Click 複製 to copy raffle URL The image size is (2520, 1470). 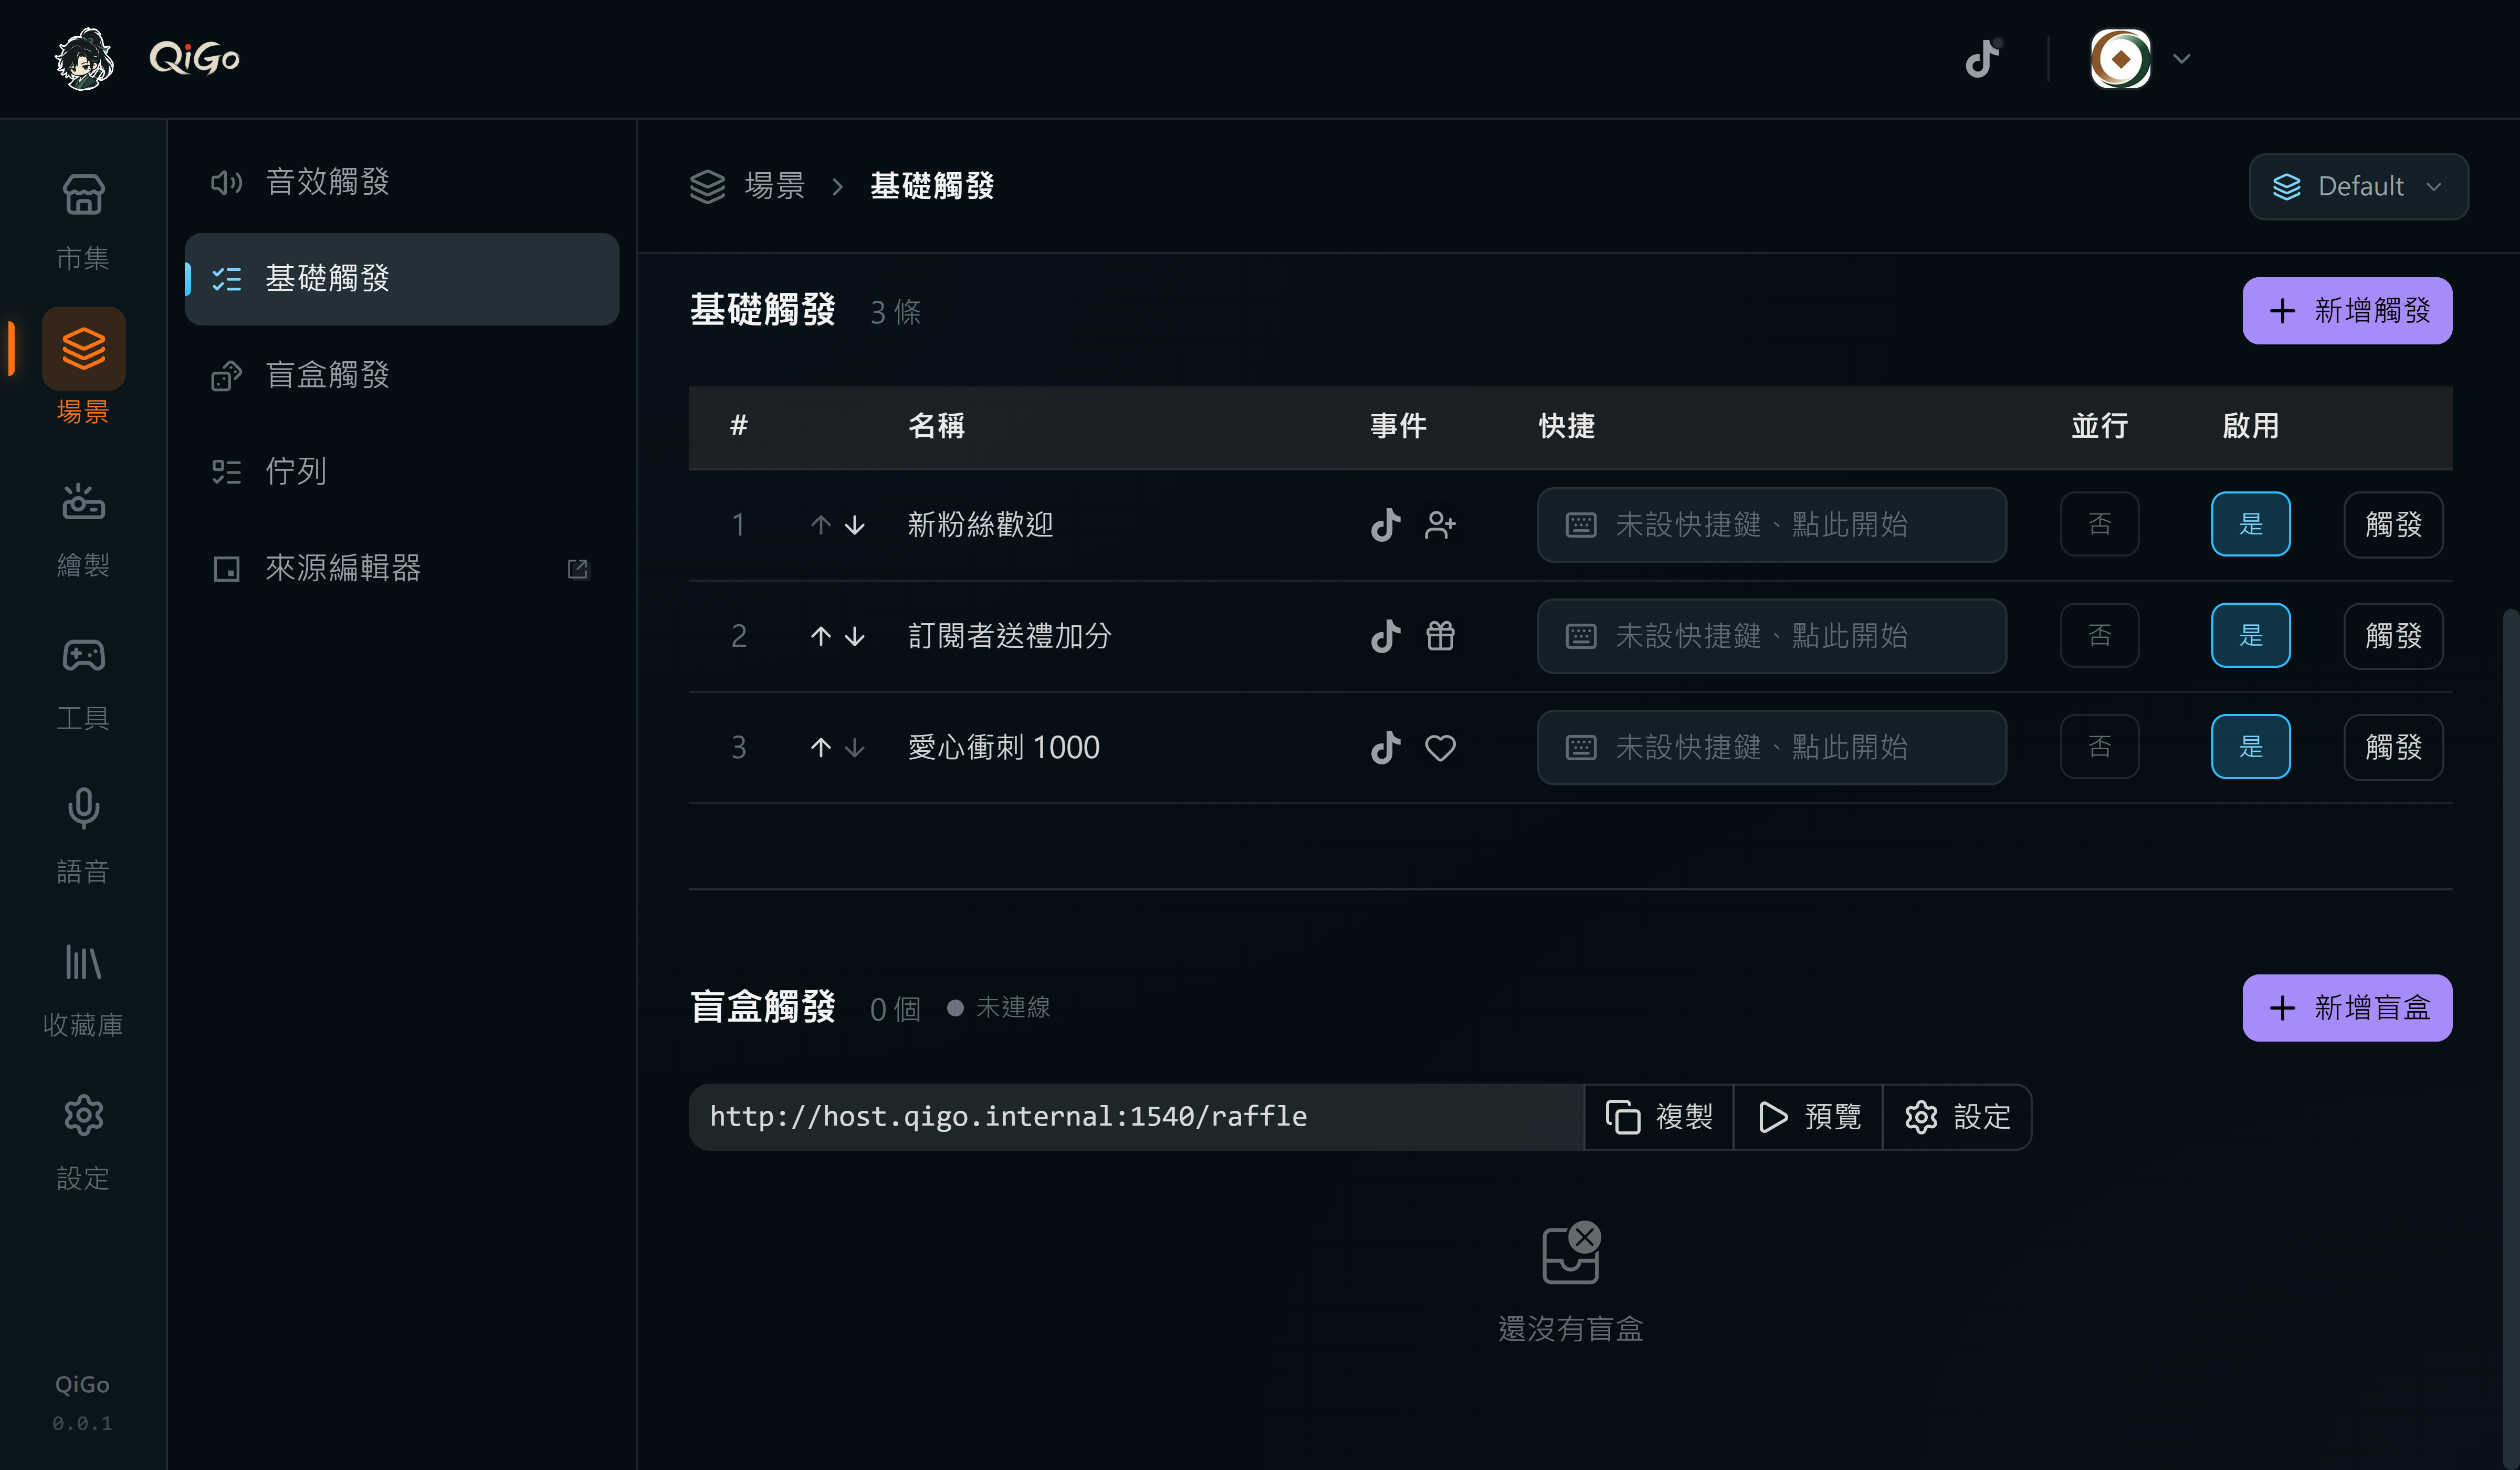point(1659,1116)
